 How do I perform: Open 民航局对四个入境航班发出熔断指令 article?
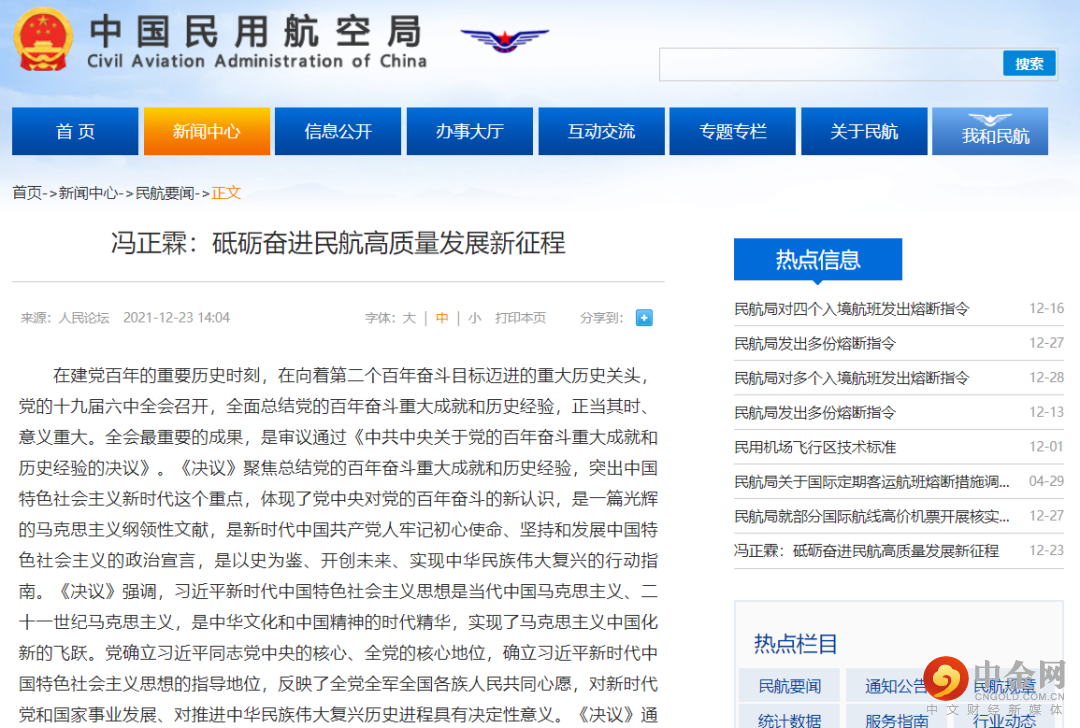[x=851, y=309]
